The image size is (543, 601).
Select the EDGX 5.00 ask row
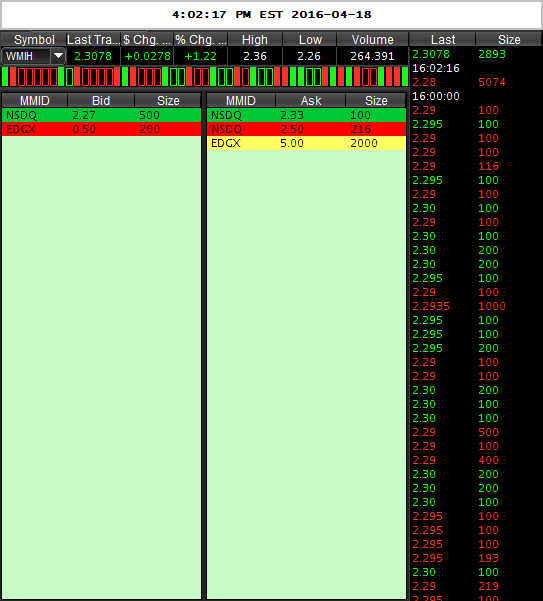(x=306, y=143)
